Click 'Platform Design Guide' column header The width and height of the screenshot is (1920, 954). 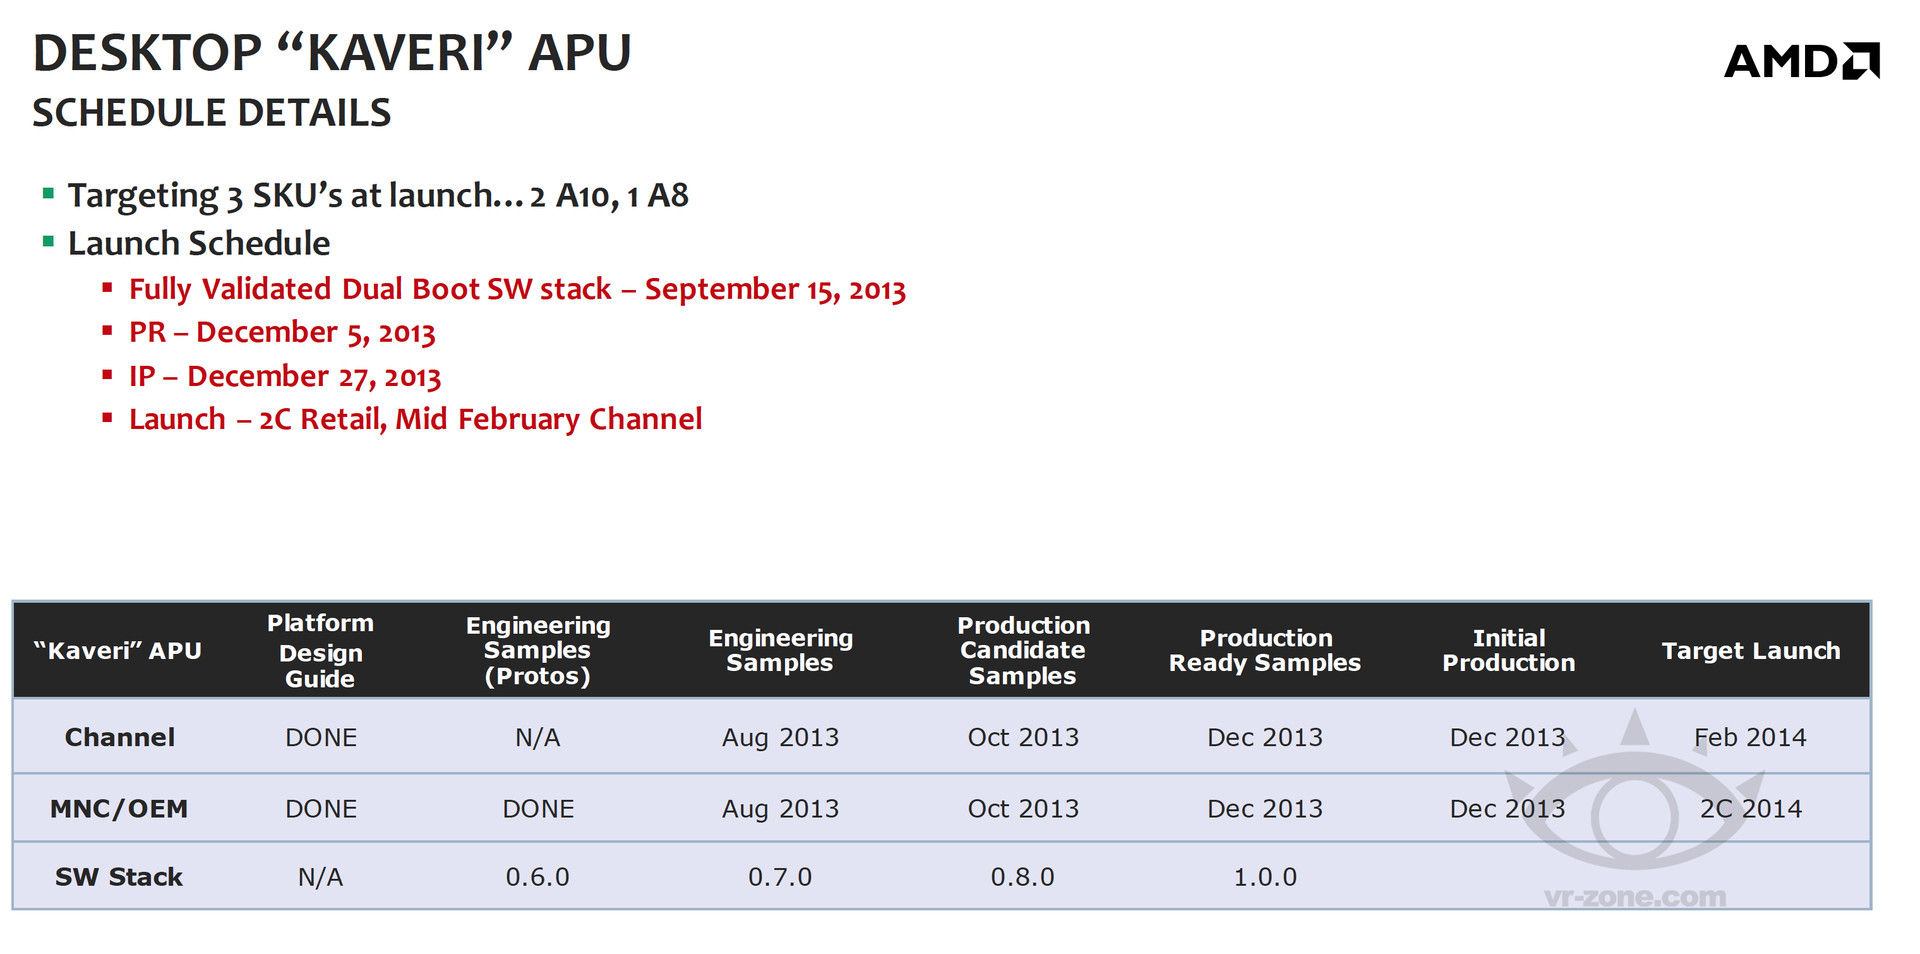click(x=320, y=651)
